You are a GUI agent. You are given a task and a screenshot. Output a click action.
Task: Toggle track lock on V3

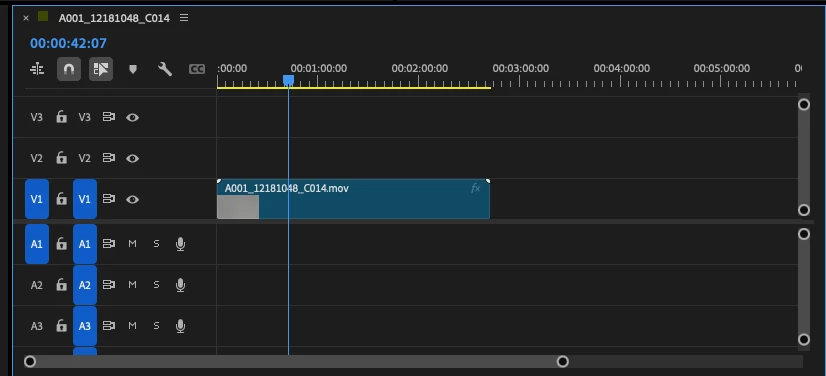pos(62,117)
